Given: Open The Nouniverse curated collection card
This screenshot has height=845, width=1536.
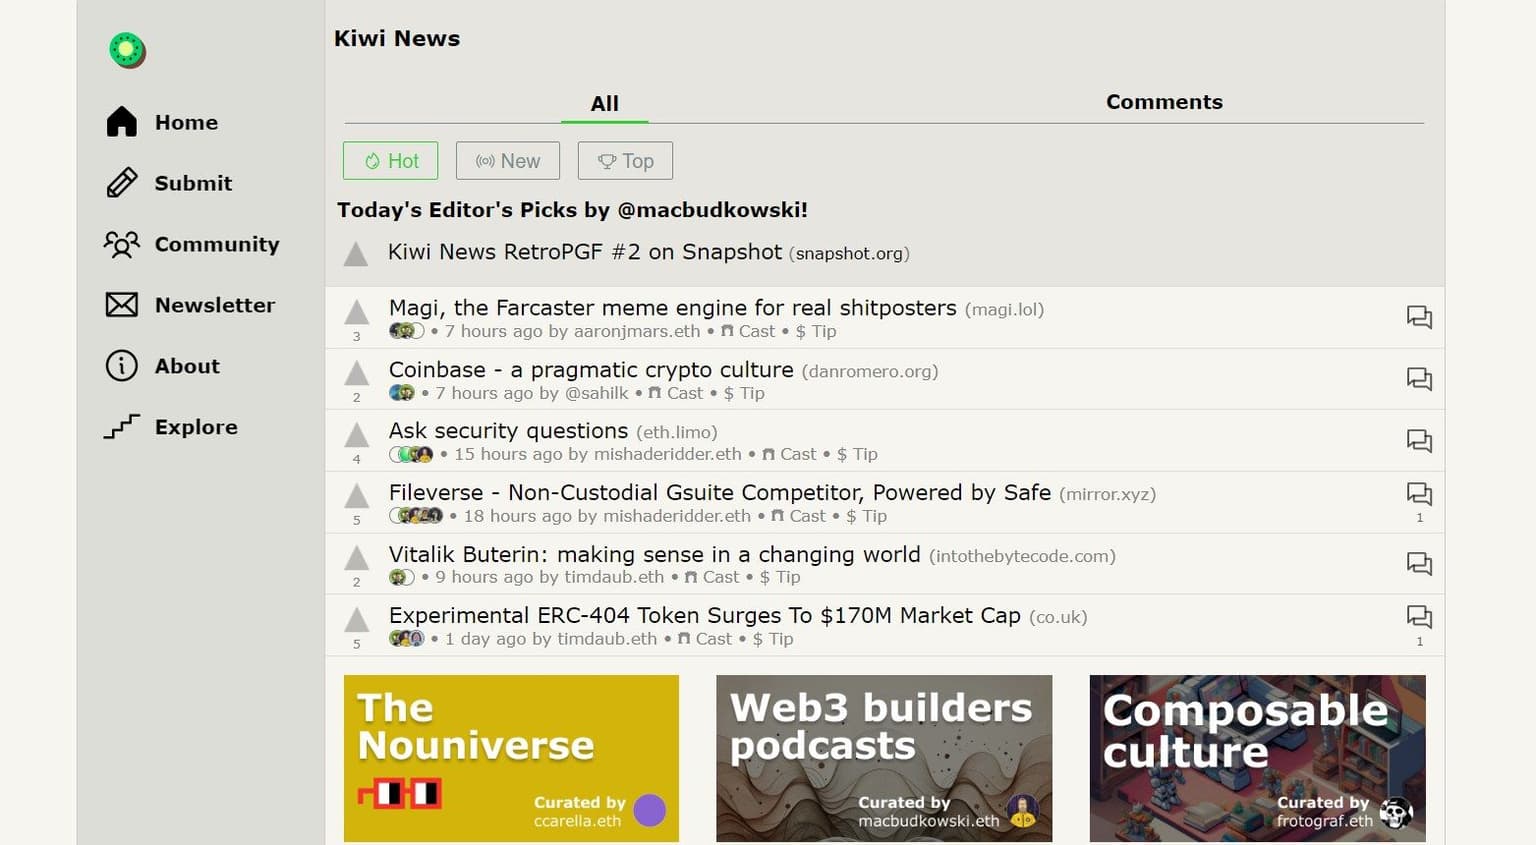Looking at the screenshot, I should 511,758.
